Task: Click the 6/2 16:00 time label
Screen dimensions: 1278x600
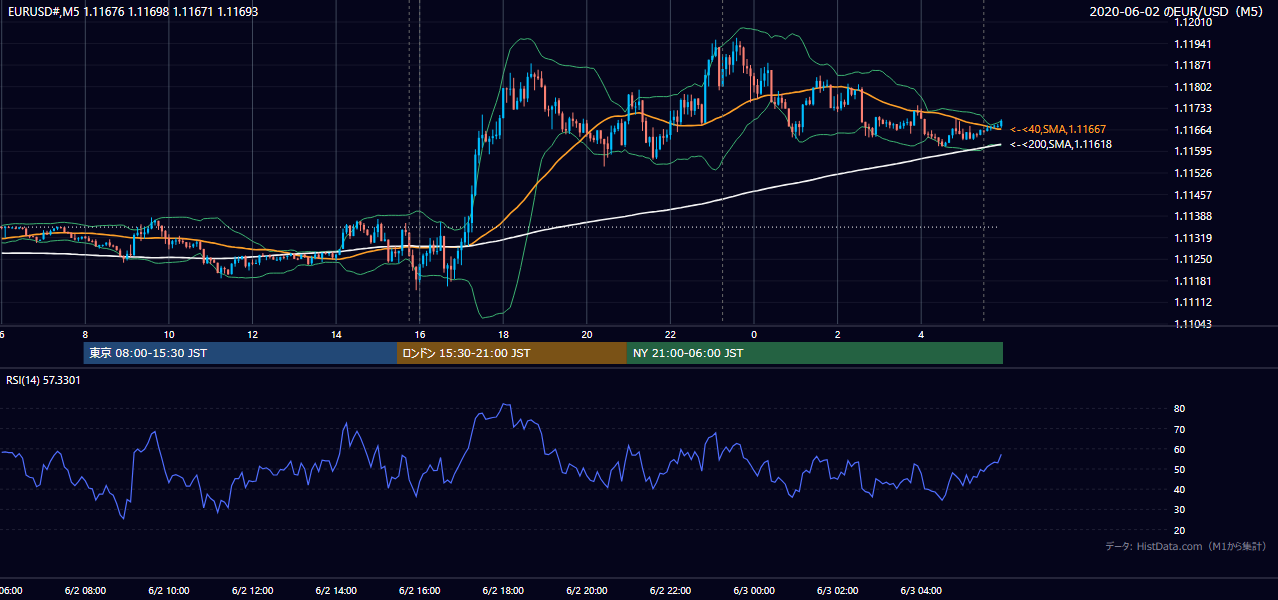Action: coord(419,590)
